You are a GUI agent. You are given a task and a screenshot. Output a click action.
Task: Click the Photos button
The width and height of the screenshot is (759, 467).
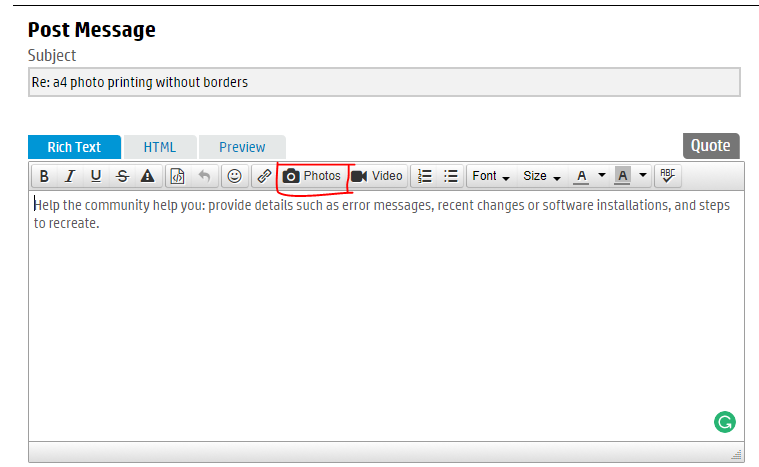coord(312,176)
